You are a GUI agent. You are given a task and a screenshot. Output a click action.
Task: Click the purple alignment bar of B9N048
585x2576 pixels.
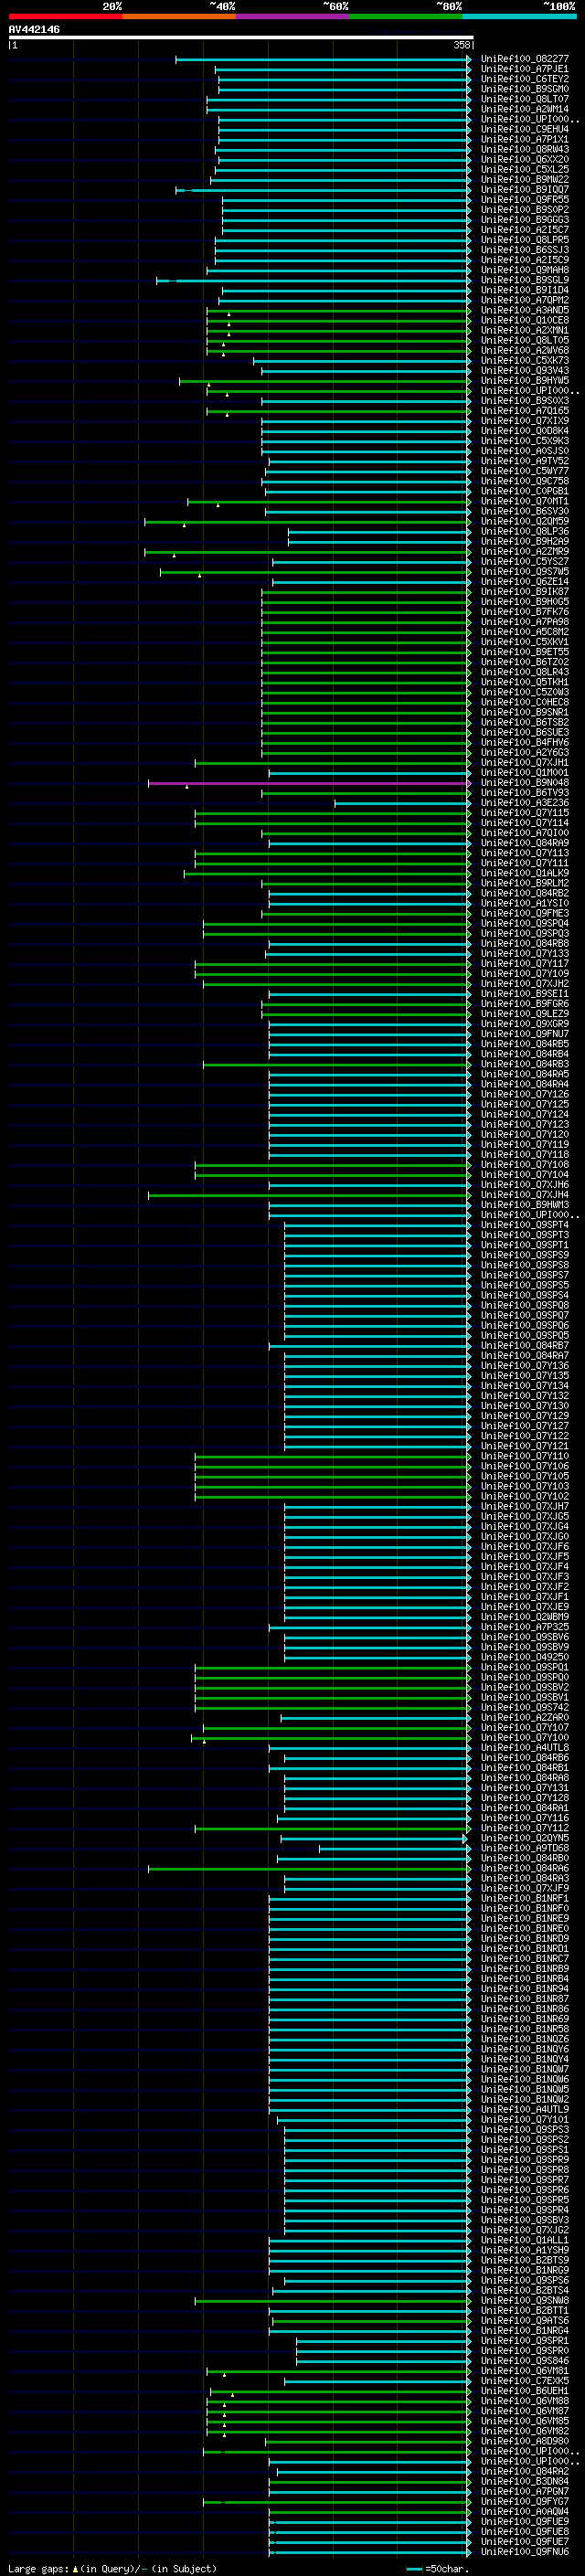pyautogui.click(x=308, y=783)
